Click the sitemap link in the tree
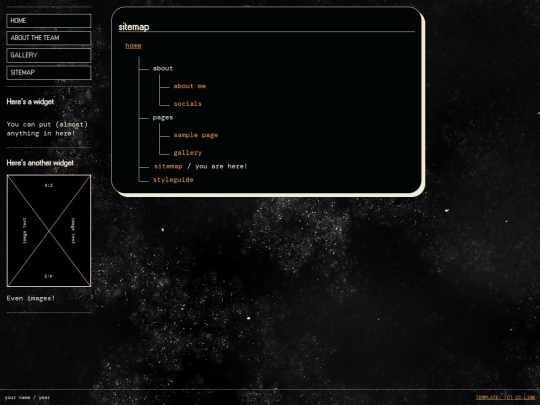This screenshot has height=405, width=540. (x=168, y=166)
